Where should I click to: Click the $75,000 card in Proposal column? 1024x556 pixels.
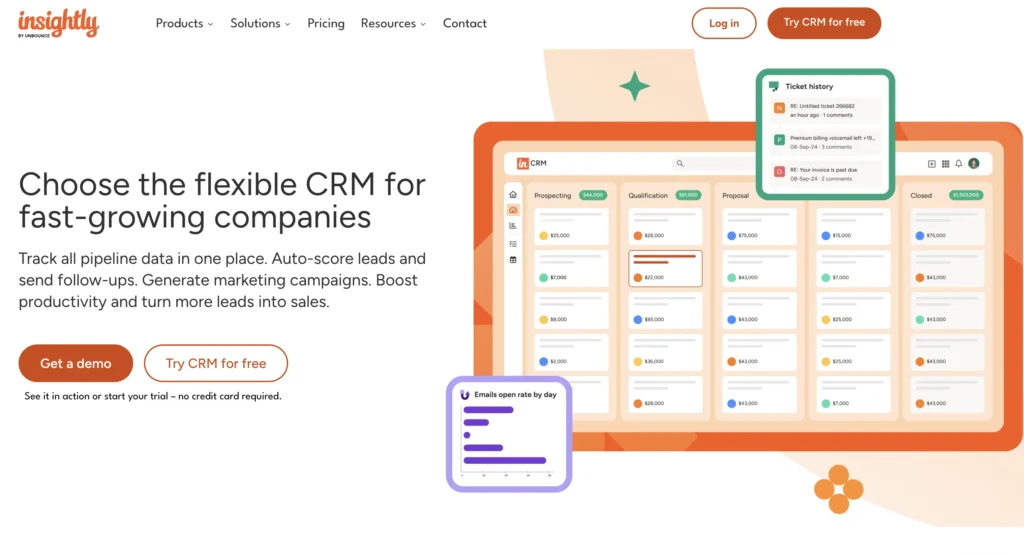click(x=760, y=227)
